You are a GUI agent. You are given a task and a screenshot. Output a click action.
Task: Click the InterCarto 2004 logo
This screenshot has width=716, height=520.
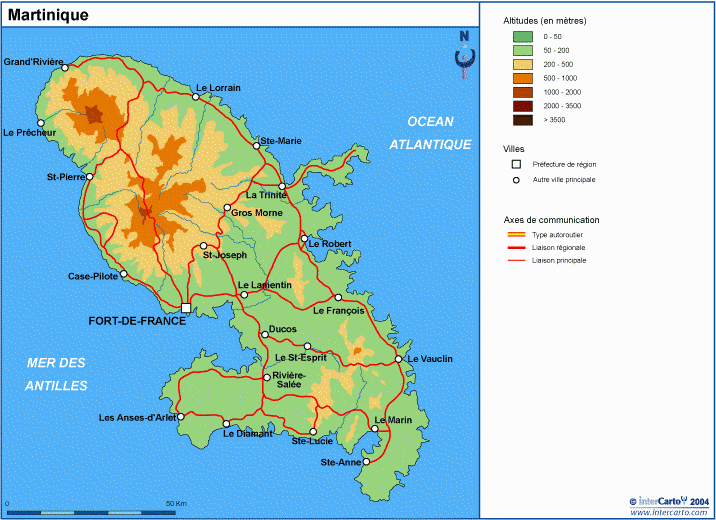click(x=668, y=500)
